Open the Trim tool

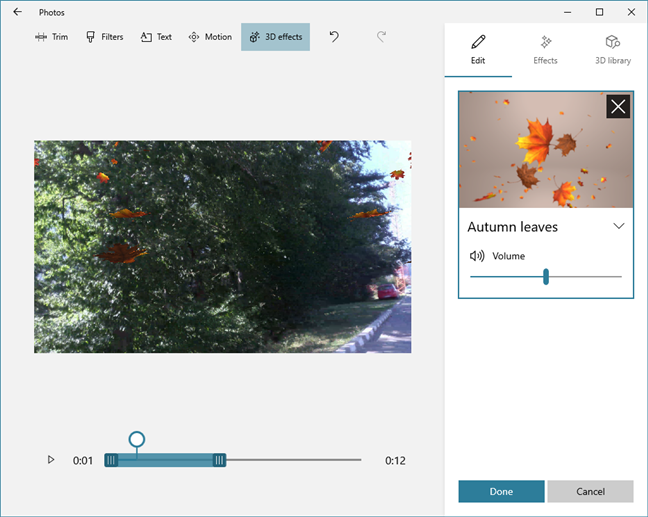coord(51,37)
